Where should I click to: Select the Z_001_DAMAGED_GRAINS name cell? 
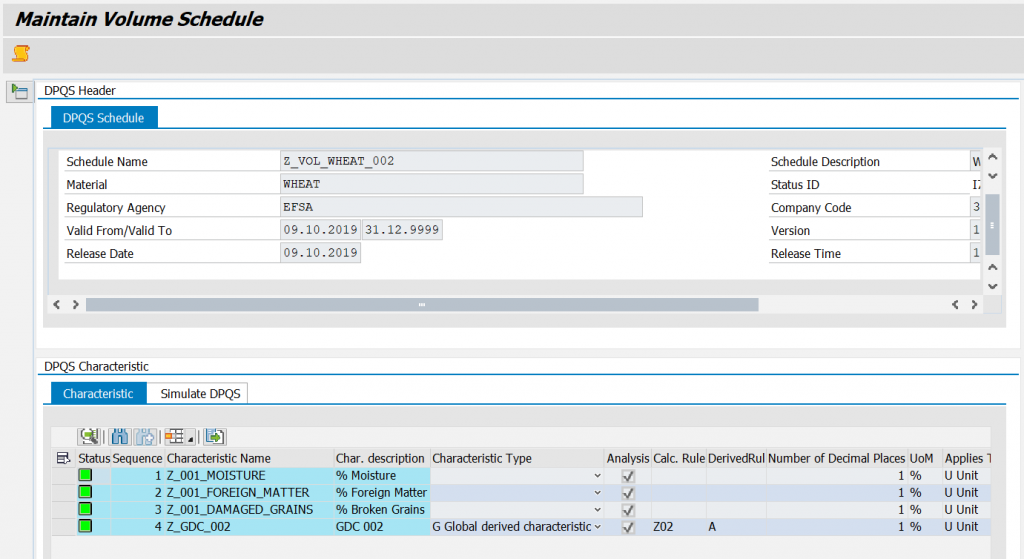tap(249, 509)
